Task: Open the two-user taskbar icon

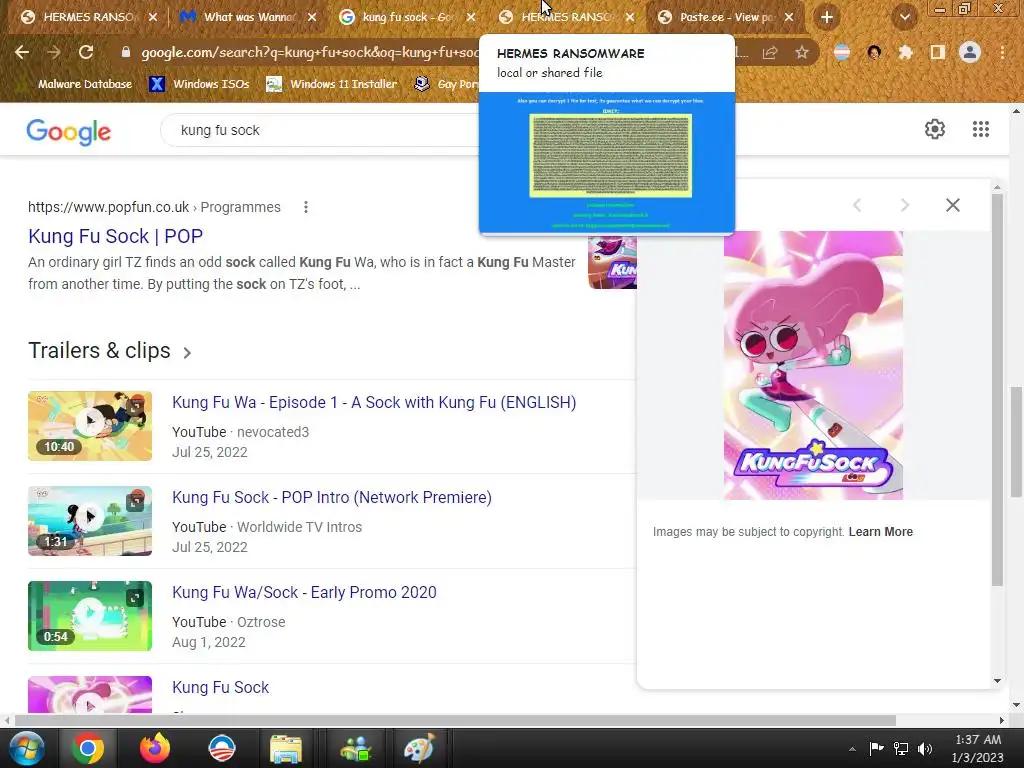Action: click(355, 748)
